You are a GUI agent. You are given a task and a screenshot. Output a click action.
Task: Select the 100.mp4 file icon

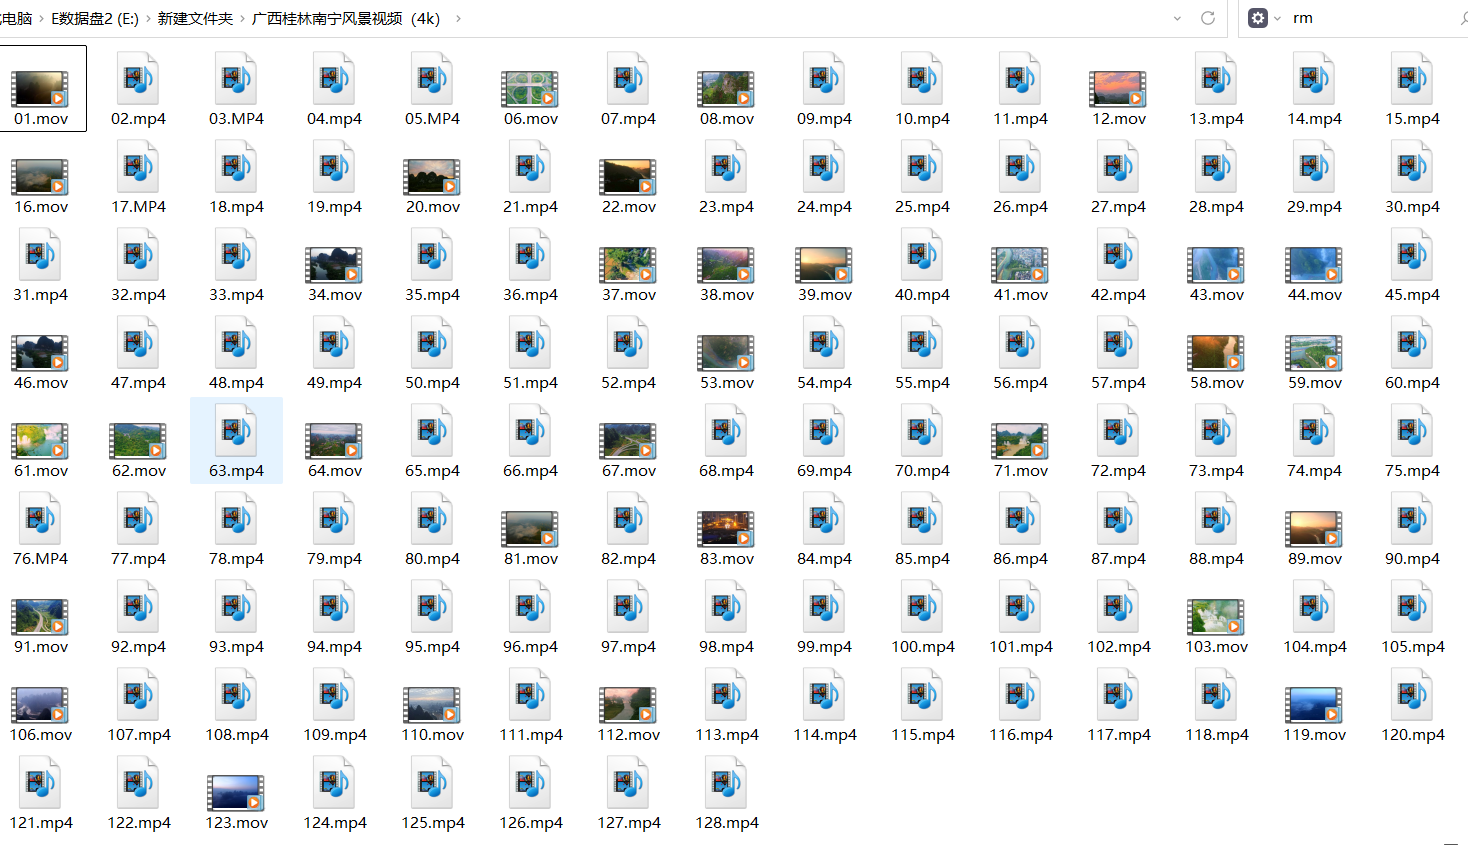click(x=922, y=607)
